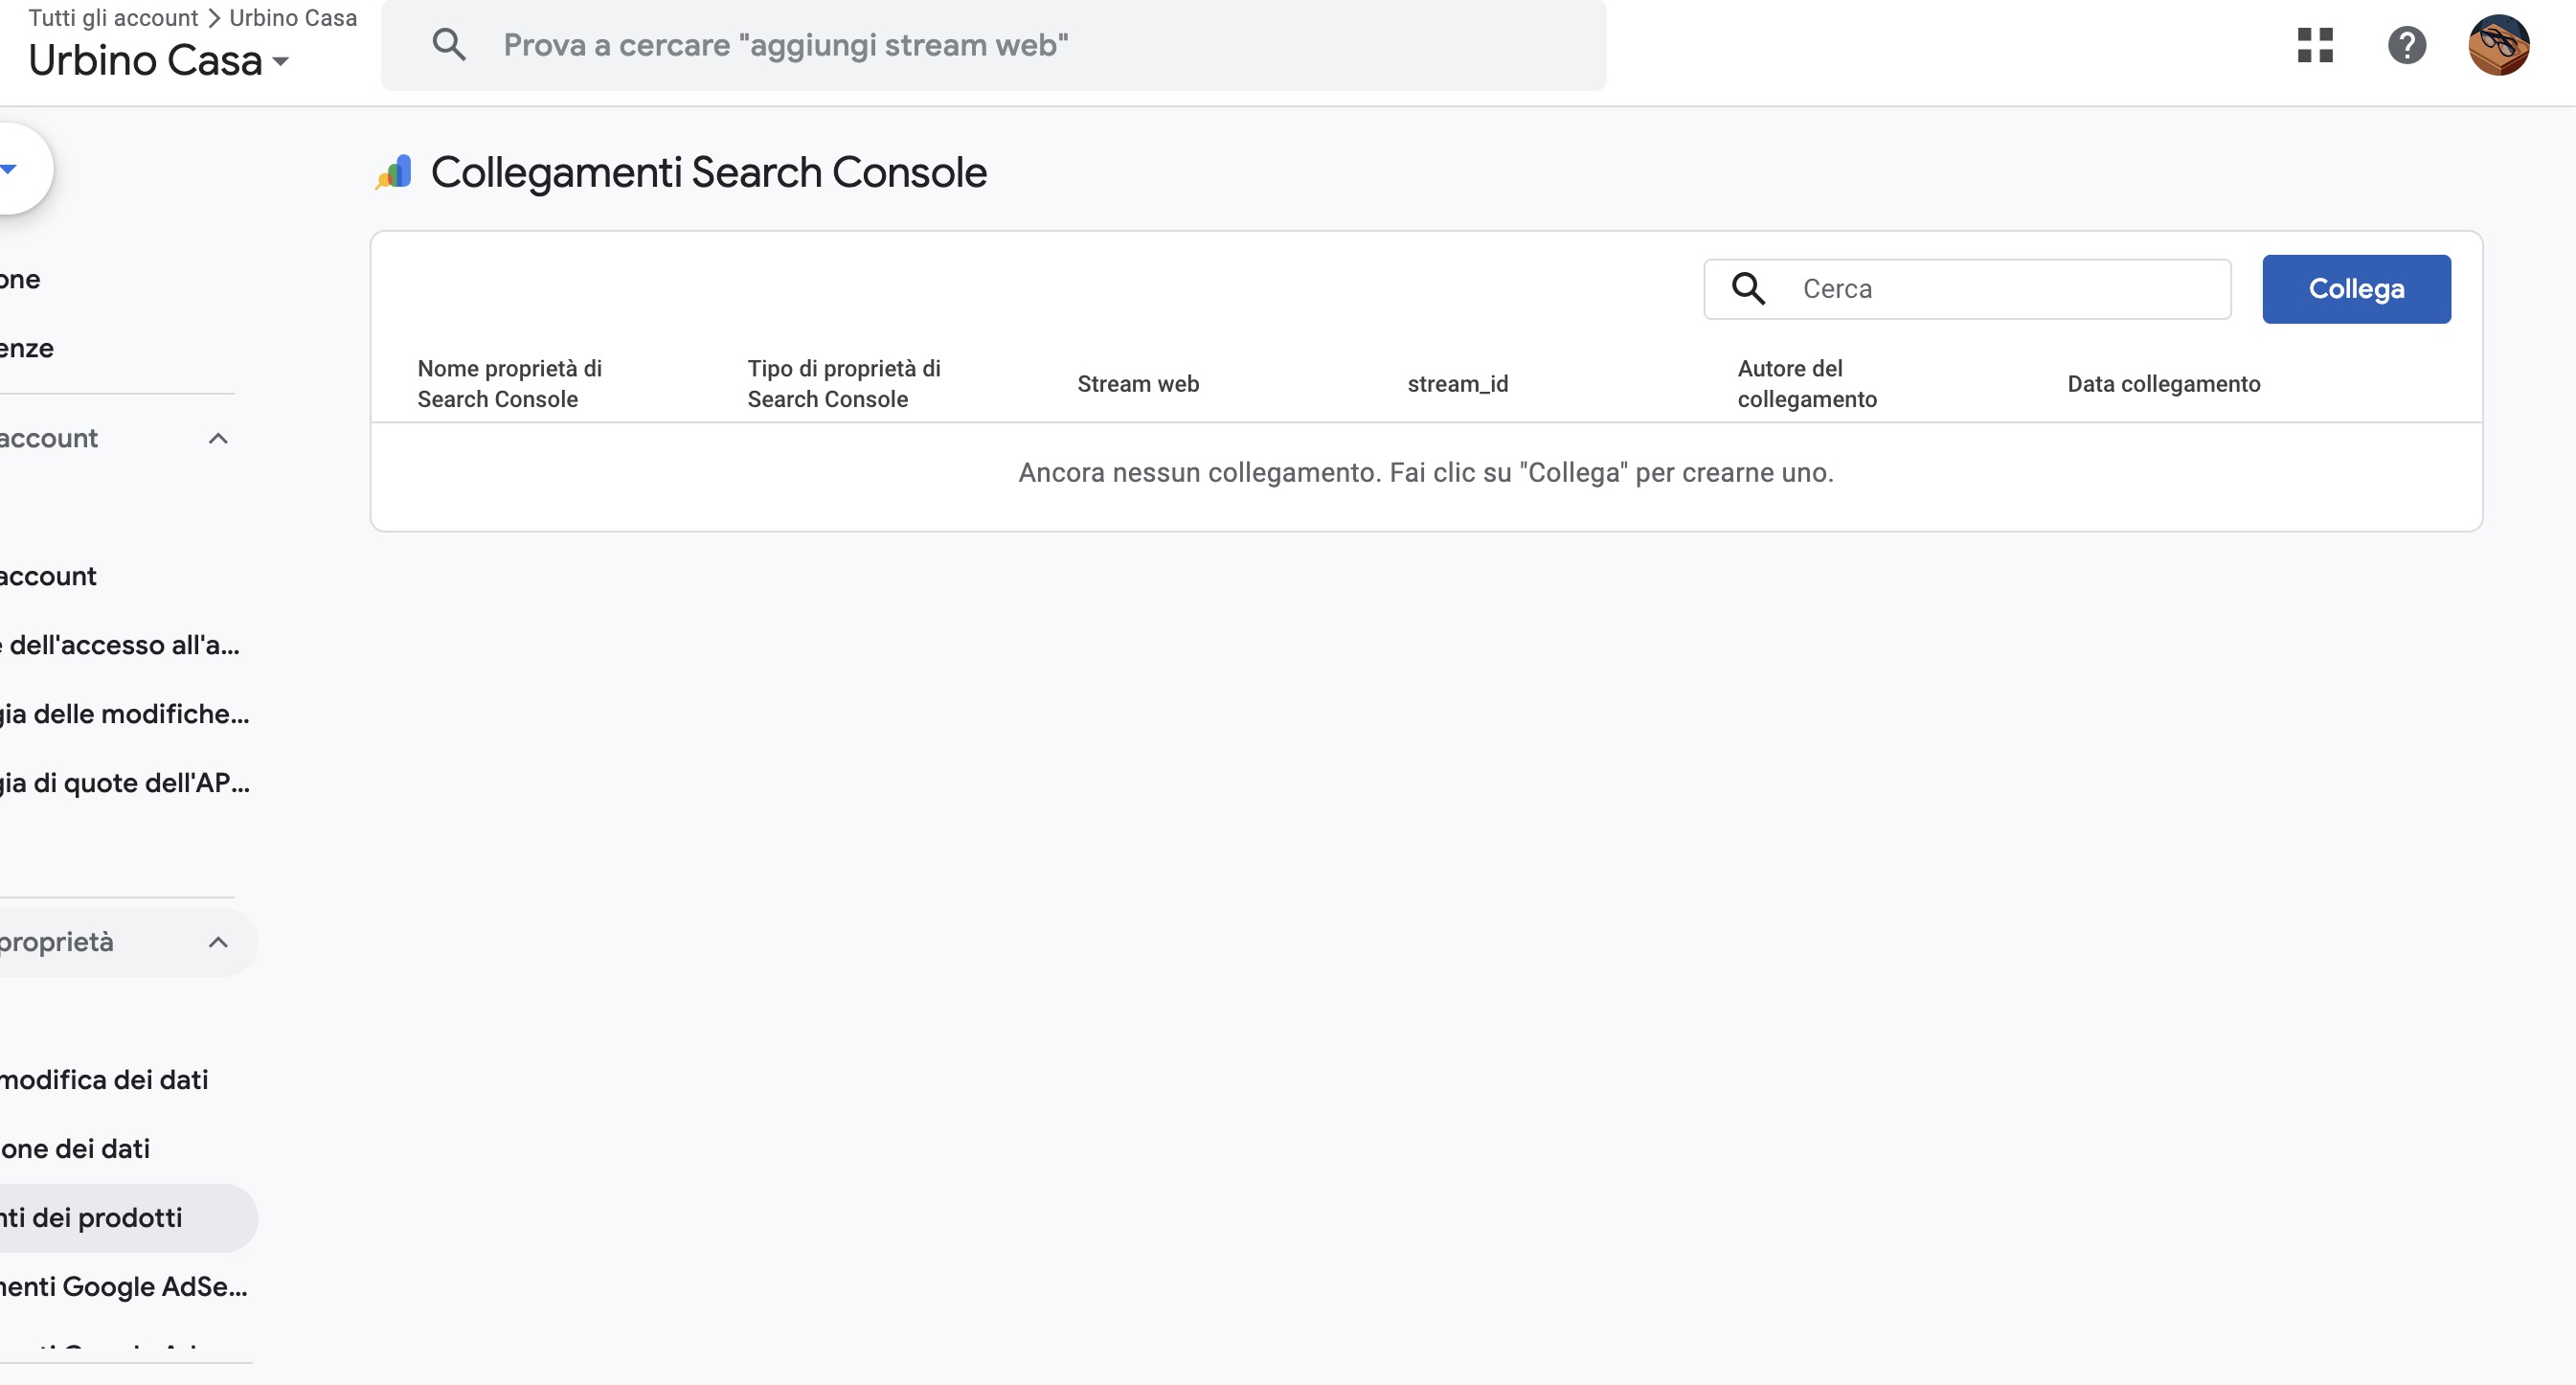Open the sidebar item ending 'enze'

pos(27,349)
